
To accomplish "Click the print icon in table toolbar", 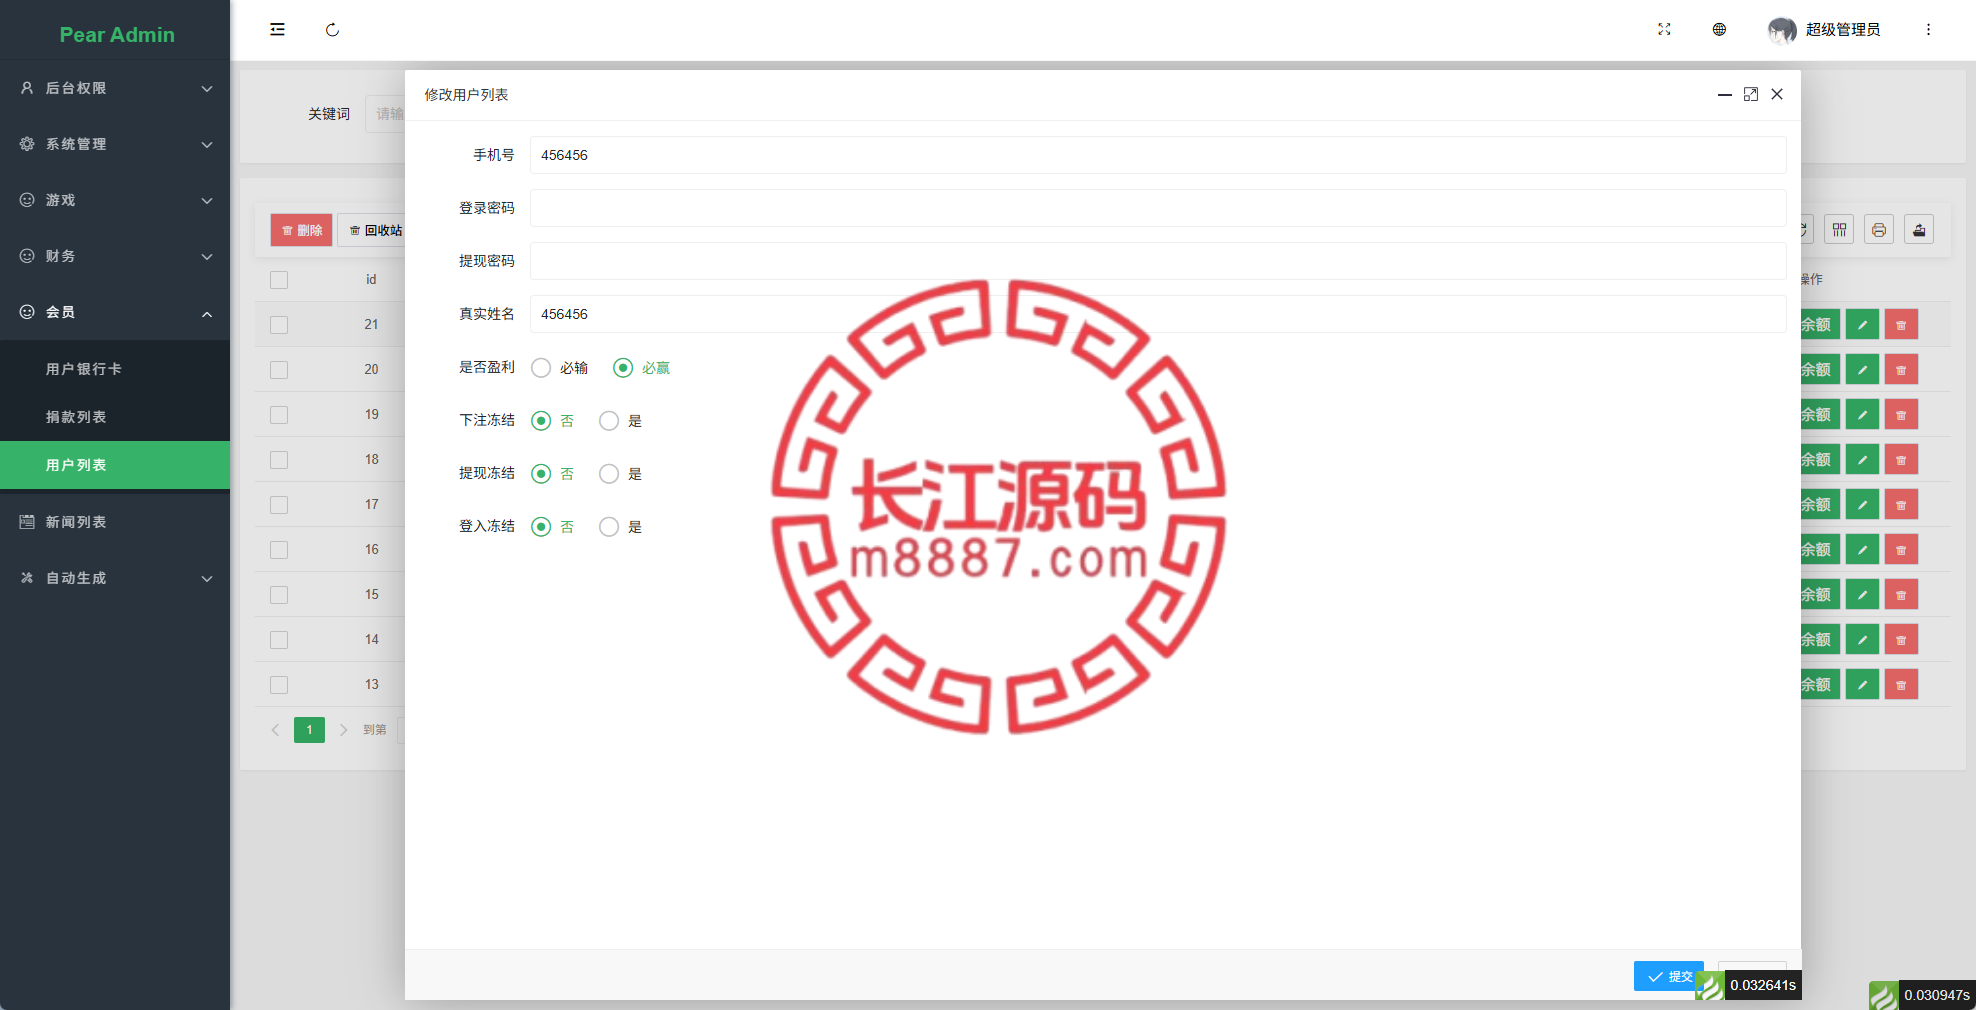I will (1879, 230).
